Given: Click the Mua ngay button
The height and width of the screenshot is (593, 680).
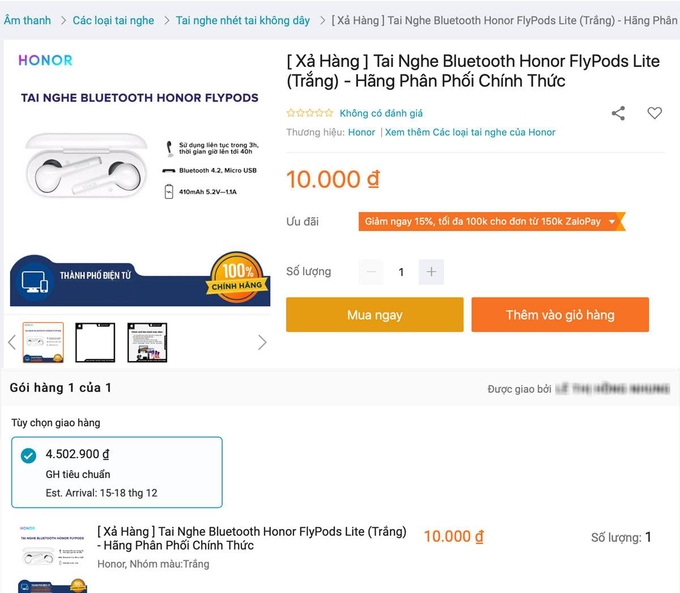Looking at the screenshot, I should point(374,315).
